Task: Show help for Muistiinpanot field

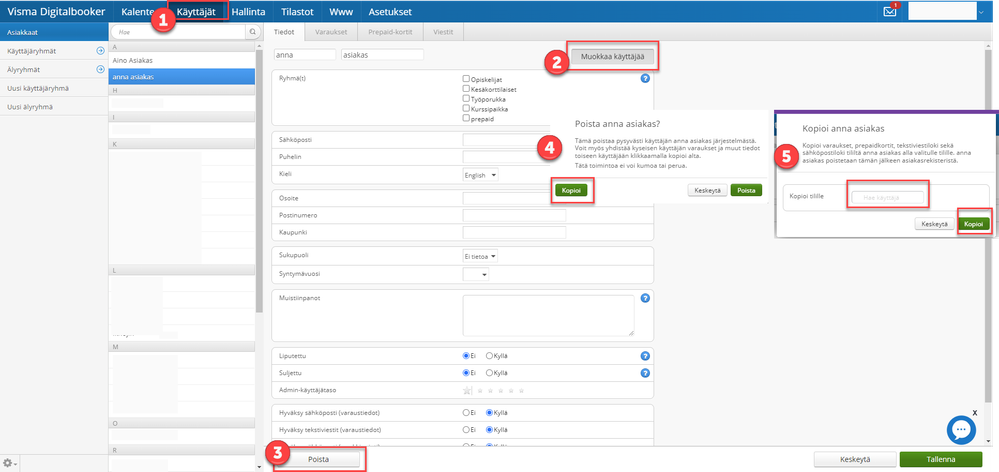Action: point(645,297)
